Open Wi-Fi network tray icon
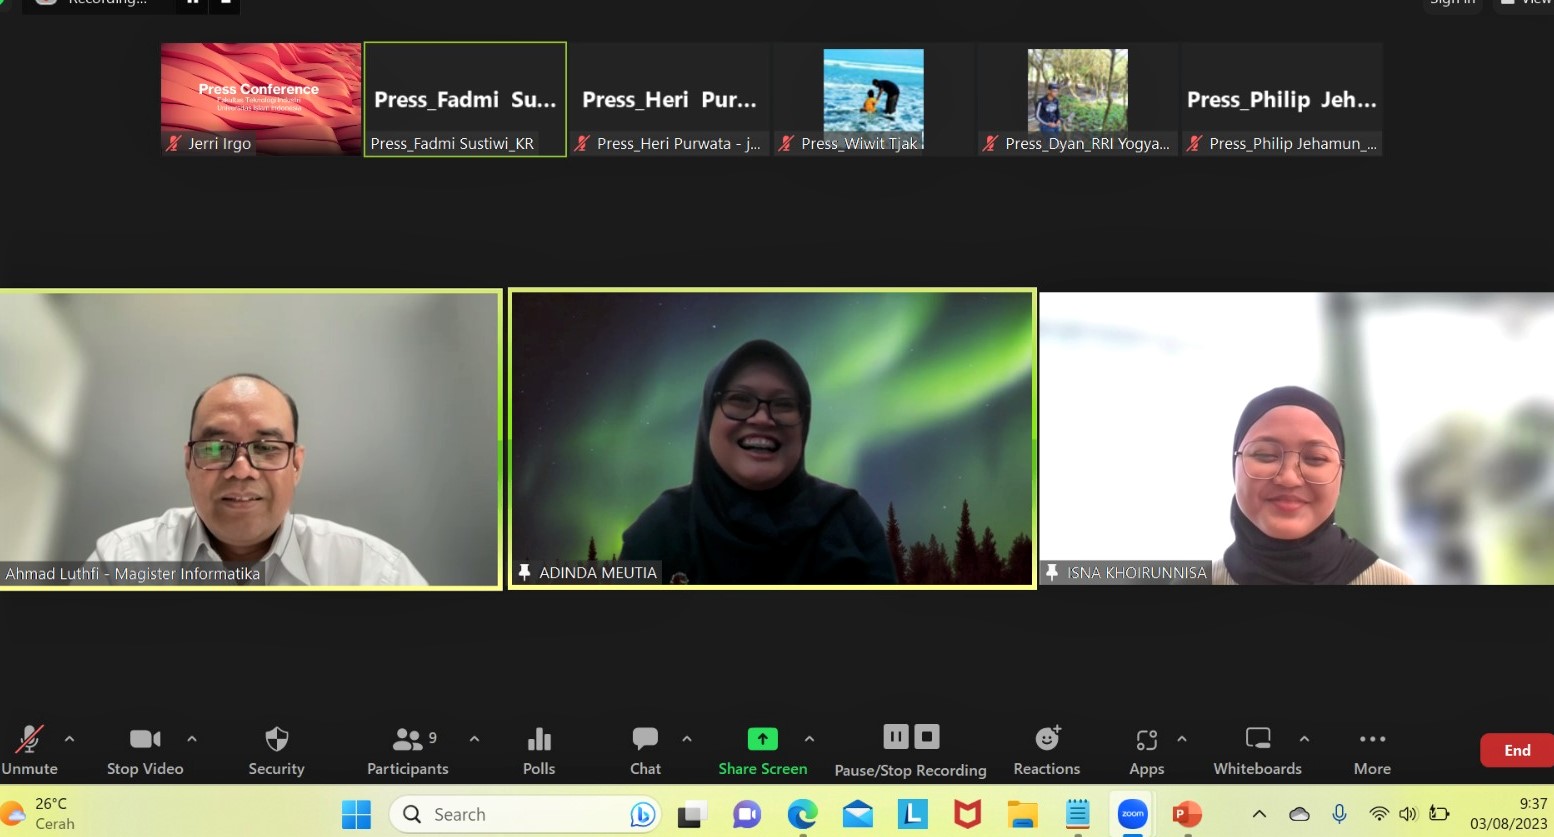This screenshot has height=837, width=1554. (x=1379, y=814)
